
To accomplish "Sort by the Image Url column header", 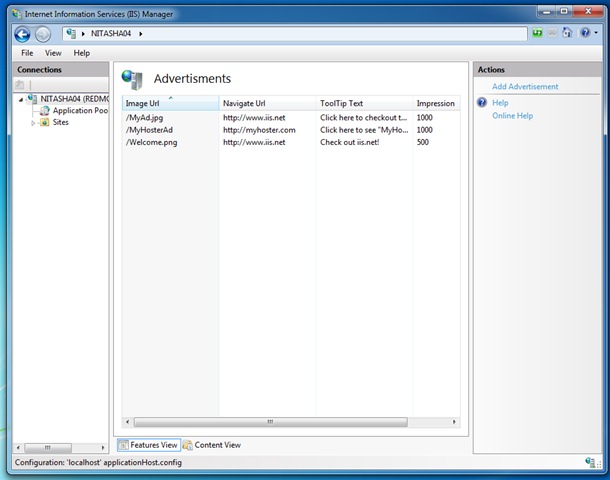I will tap(170, 103).
